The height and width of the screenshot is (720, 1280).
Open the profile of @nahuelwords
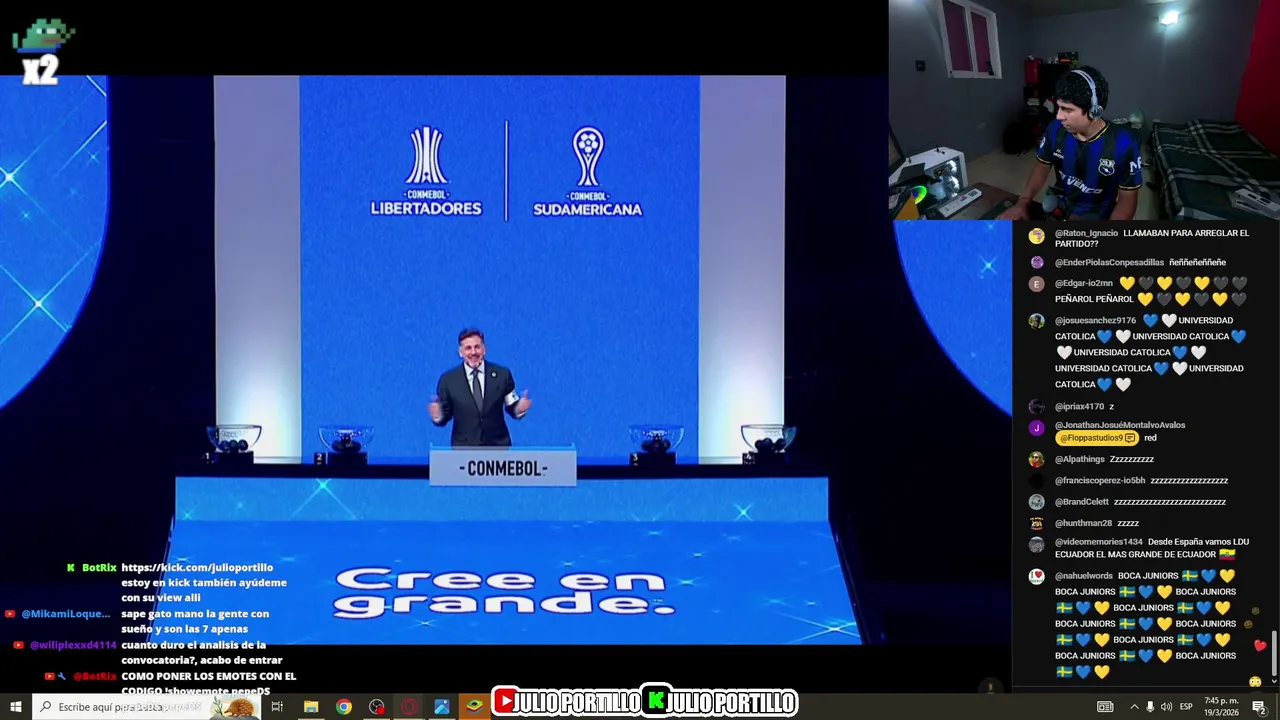click(1084, 576)
